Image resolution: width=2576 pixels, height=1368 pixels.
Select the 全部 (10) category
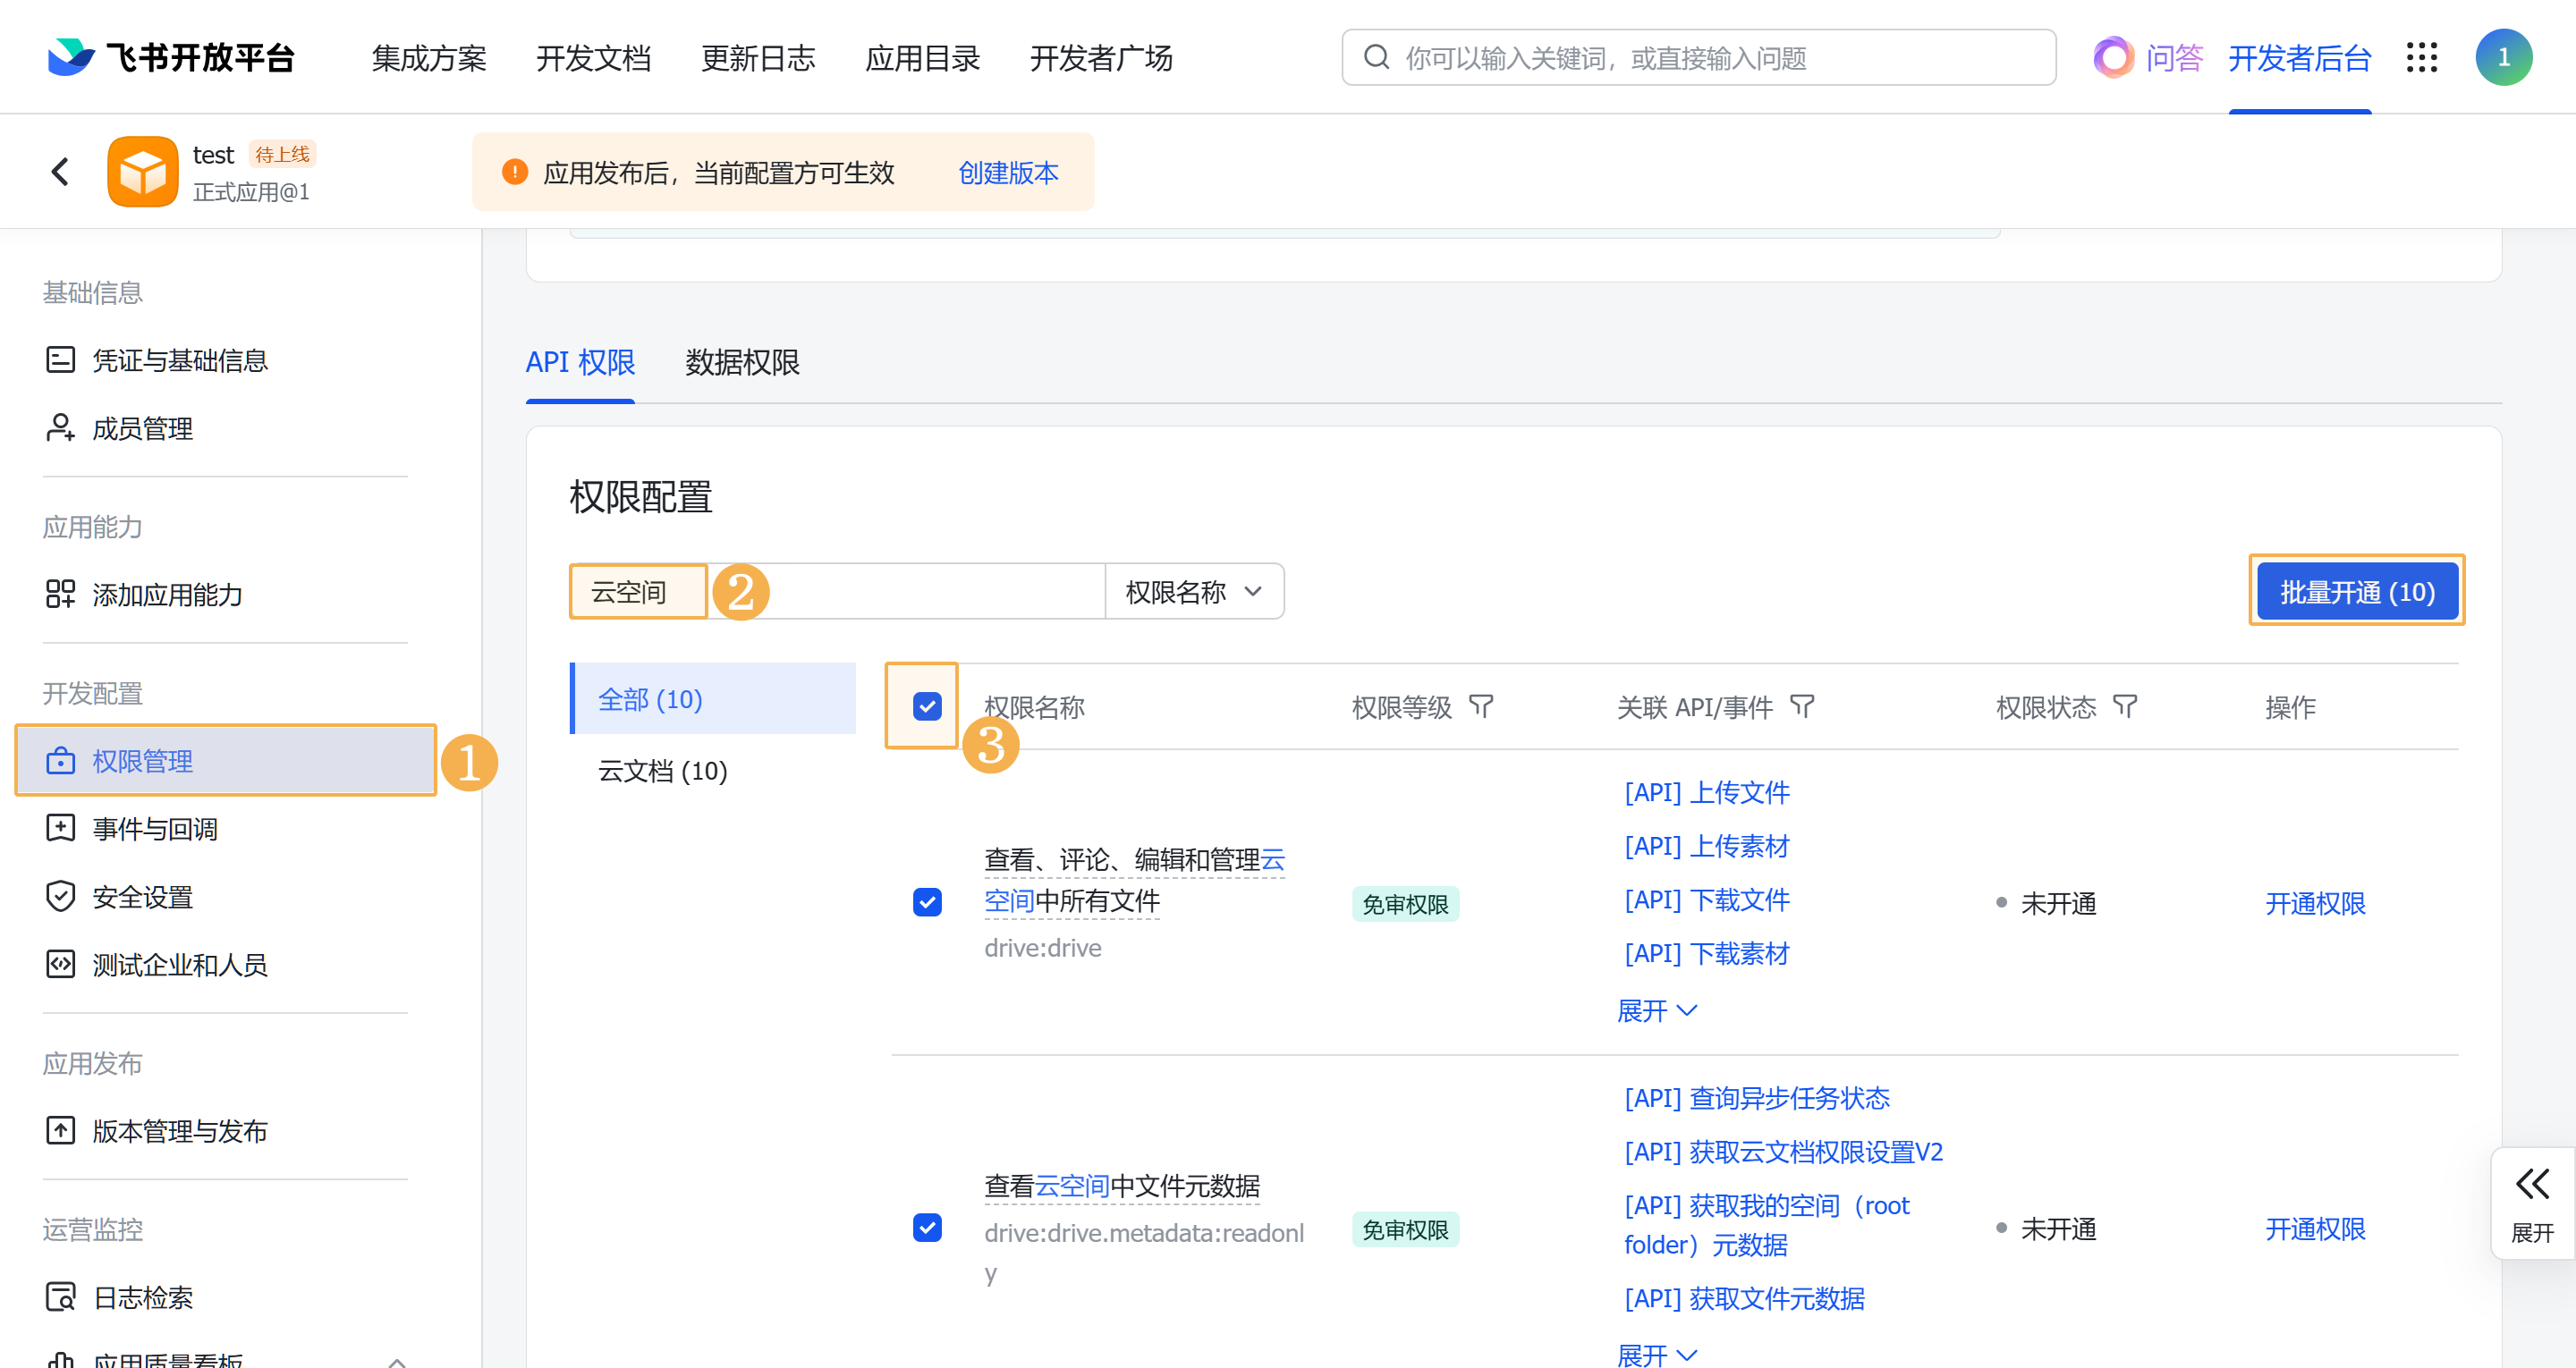tap(714, 698)
